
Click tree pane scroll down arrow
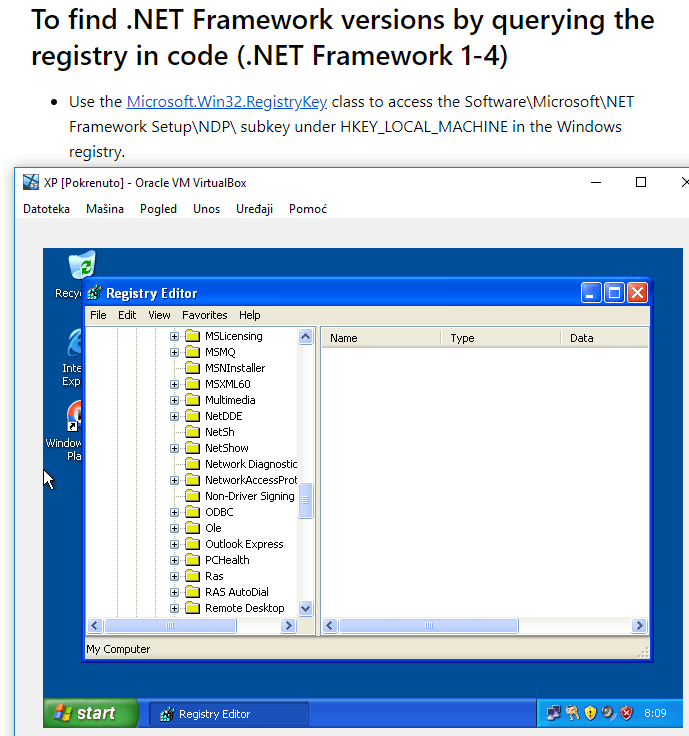click(x=306, y=609)
